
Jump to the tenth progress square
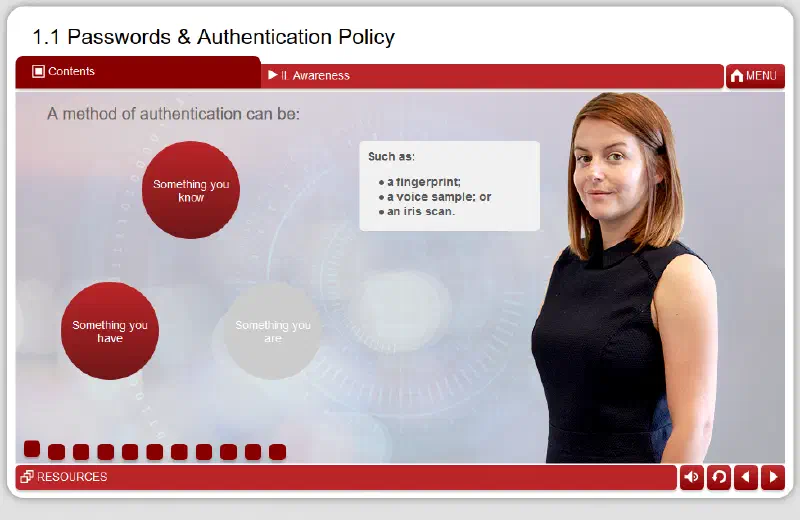253,452
